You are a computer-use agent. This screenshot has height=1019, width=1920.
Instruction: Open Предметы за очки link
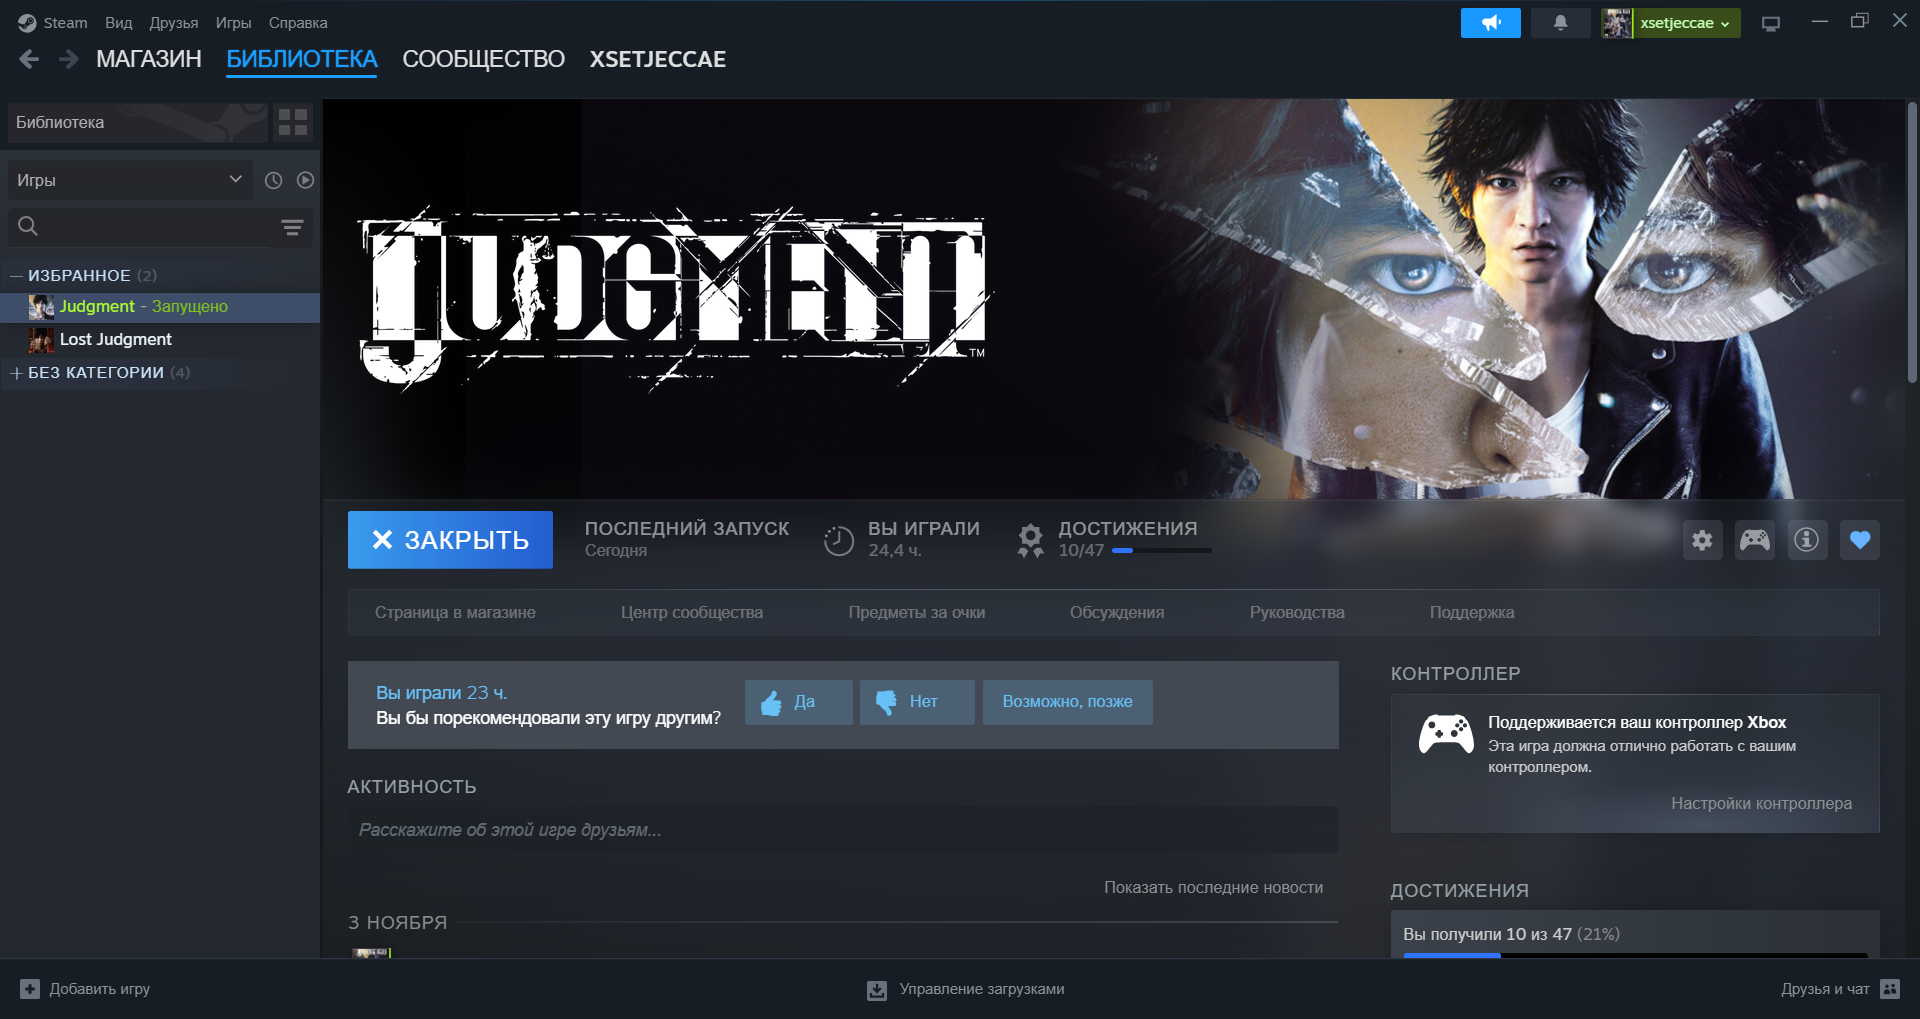point(917,613)
